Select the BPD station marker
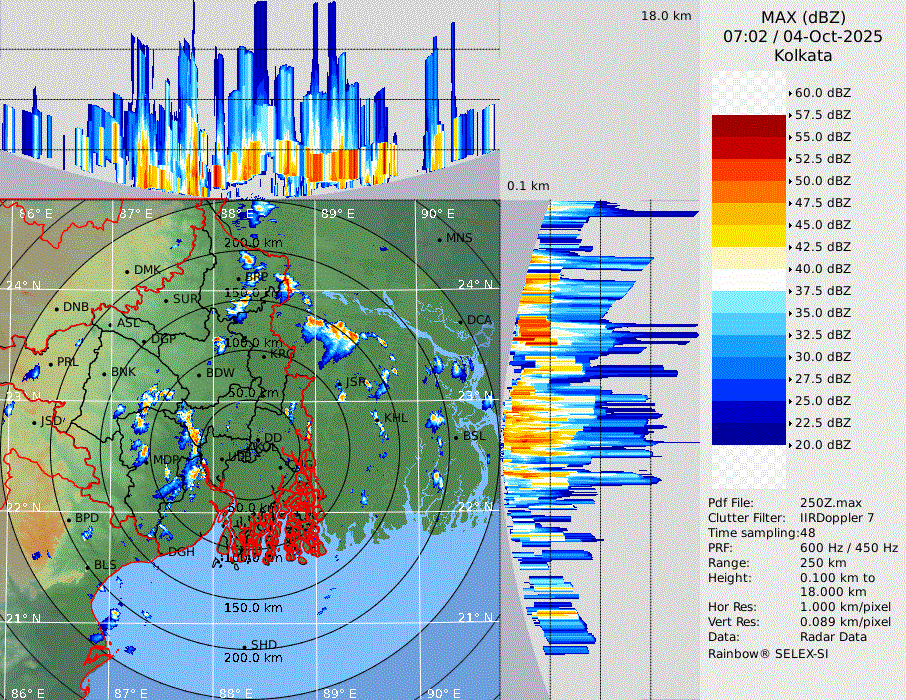Image resolution: width=906 pixels, height=700 pixels. point(70,520)
